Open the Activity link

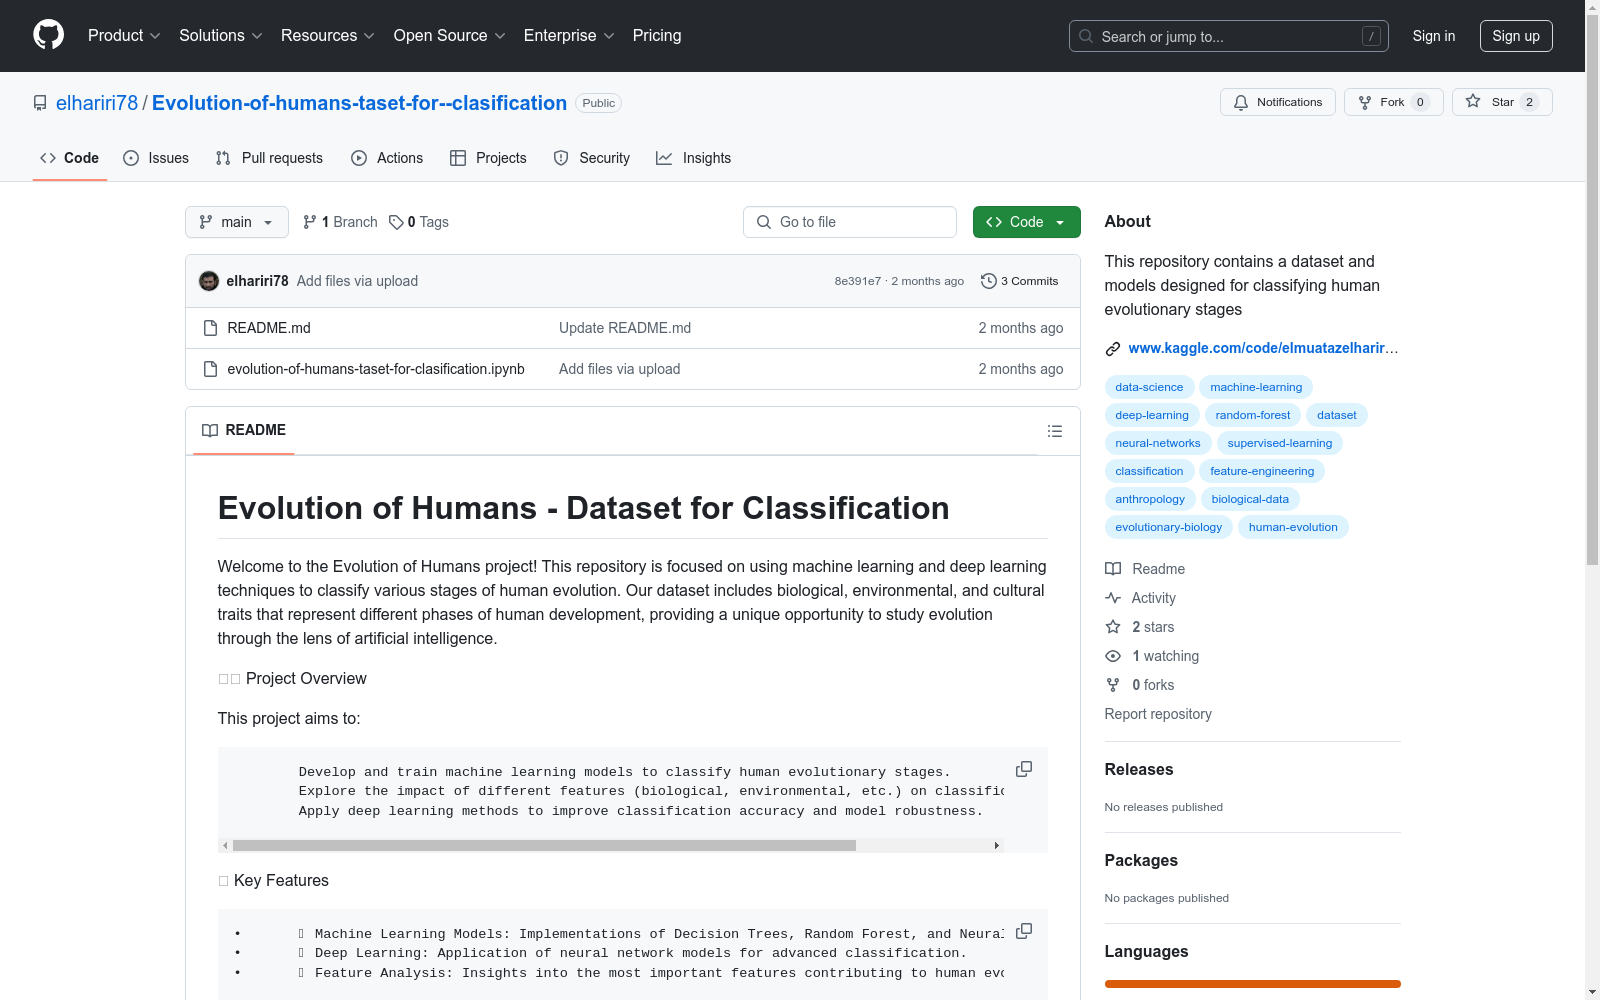click(1141, 598)
